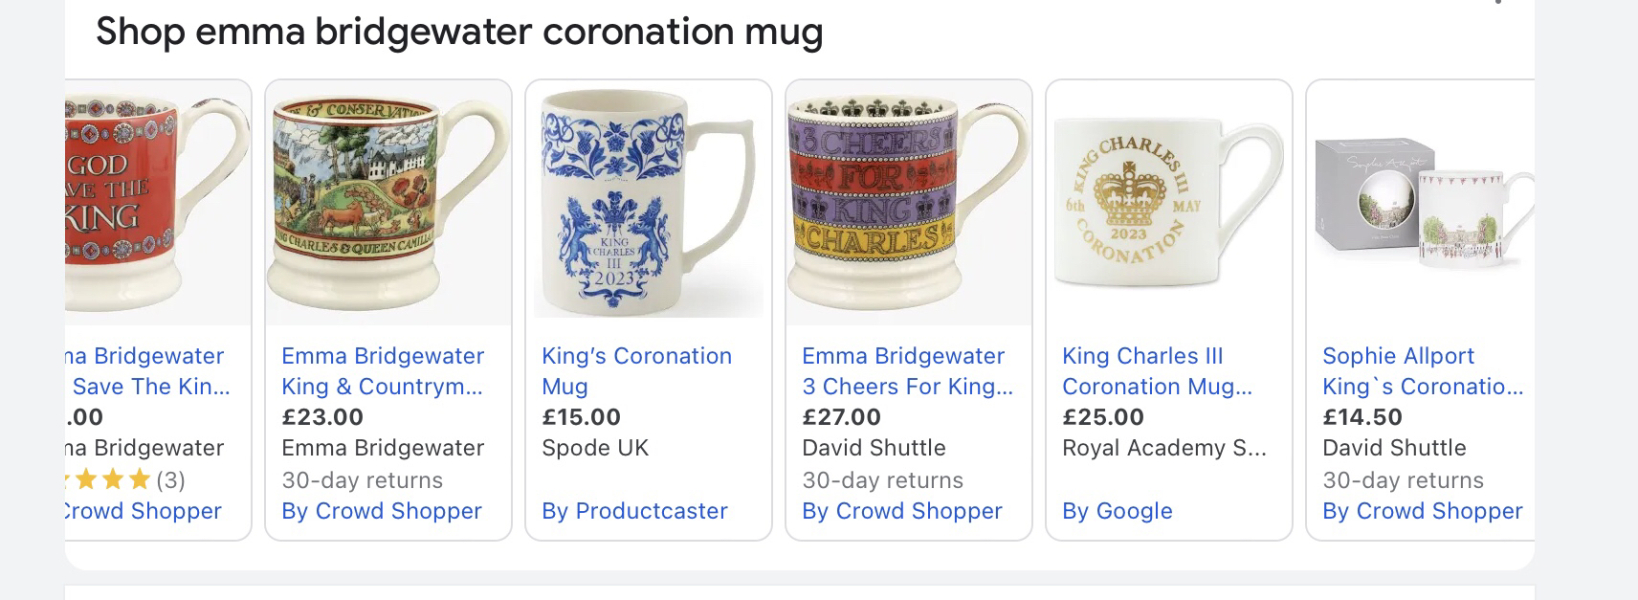View the blue Spode coronation mug image
Image resolution: width=1638 pixels, height=600 pixels.
point(647,200)
